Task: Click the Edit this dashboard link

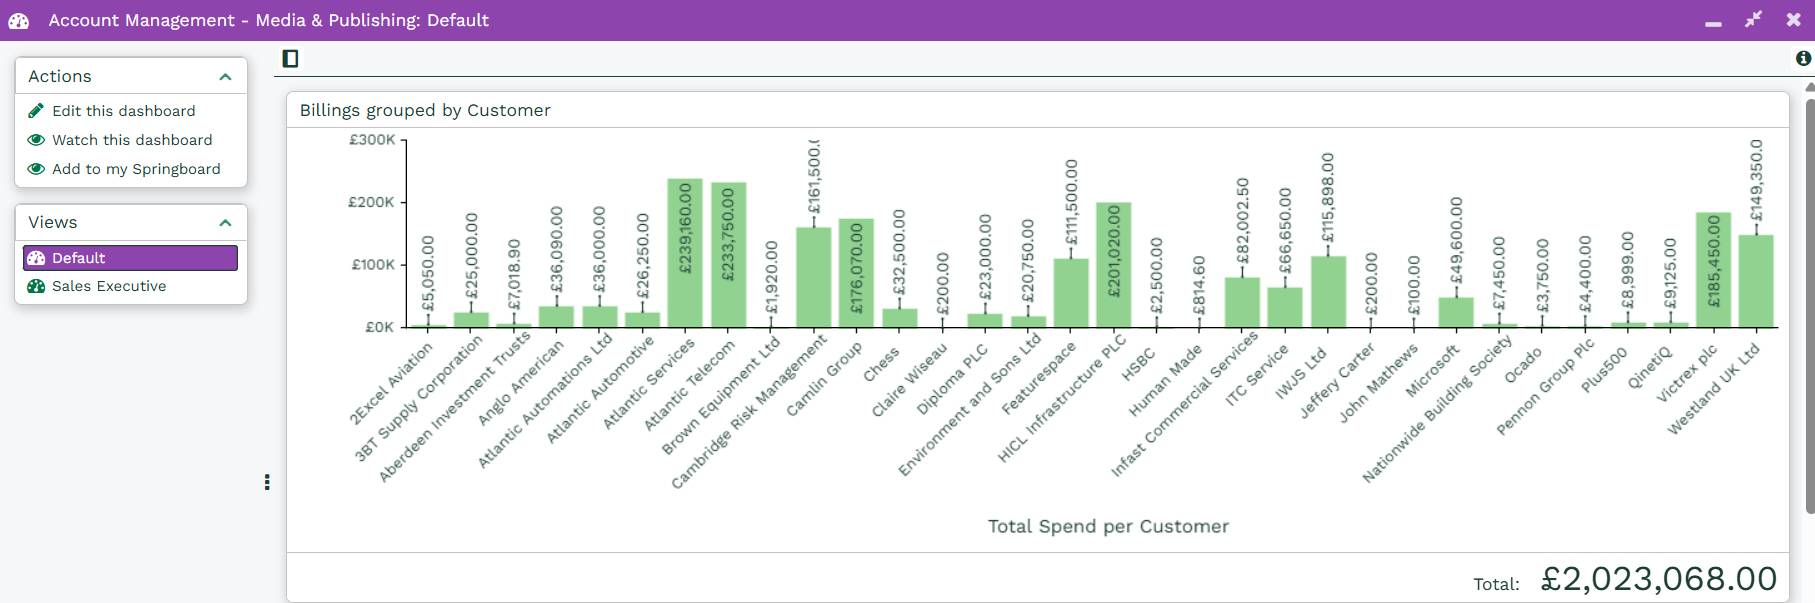Action: (x=123, y=111)
